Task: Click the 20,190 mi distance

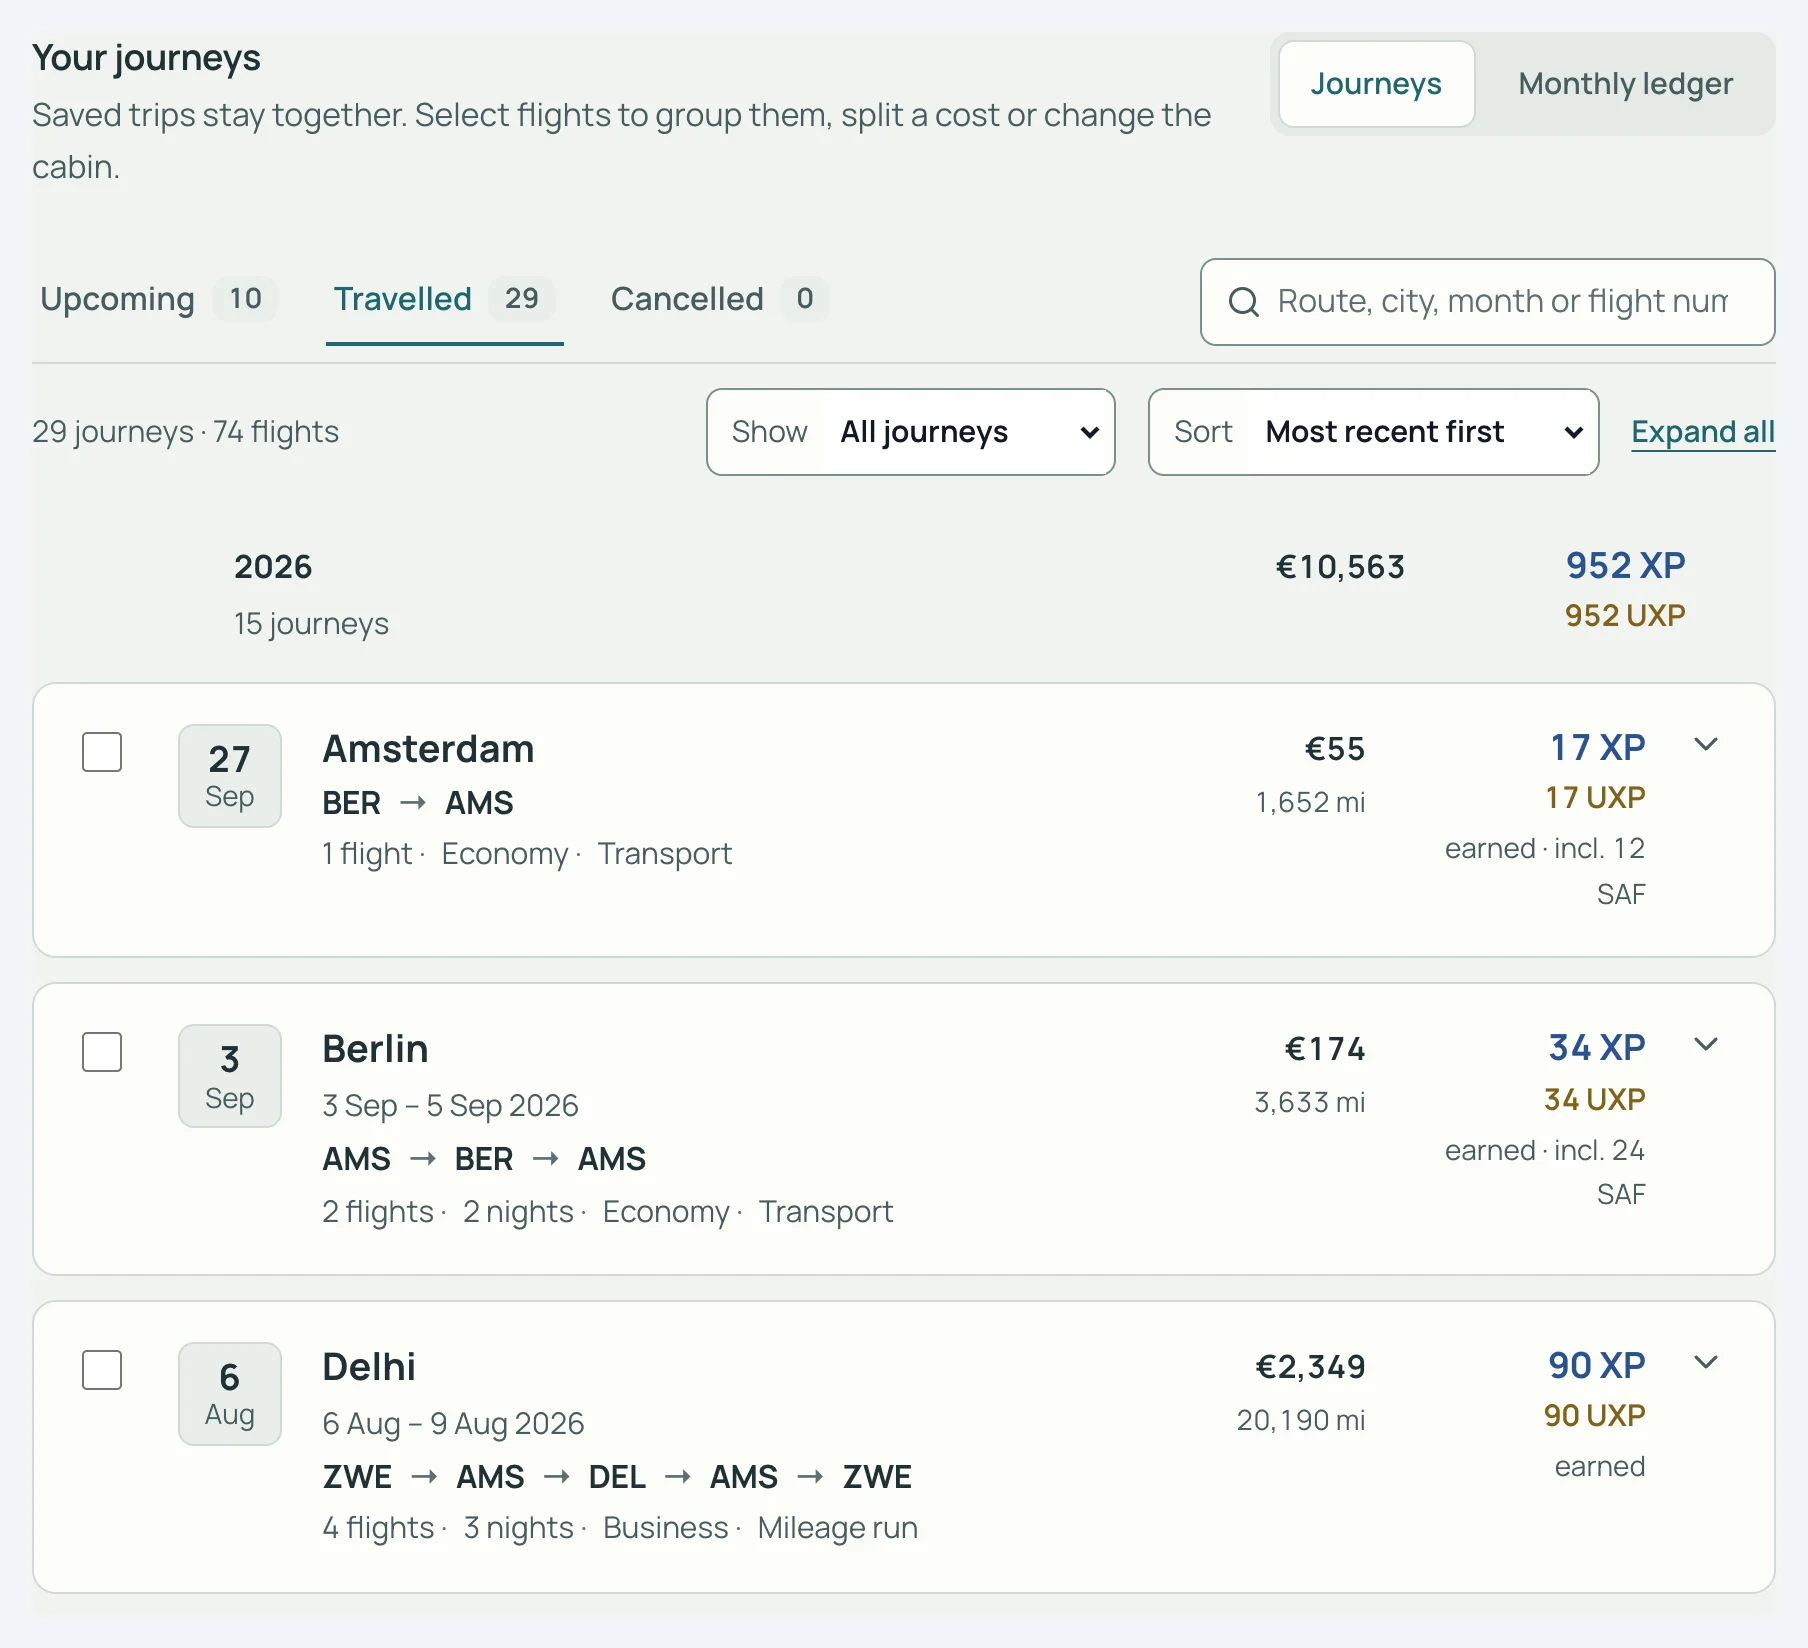Action: (1301, 1420)
